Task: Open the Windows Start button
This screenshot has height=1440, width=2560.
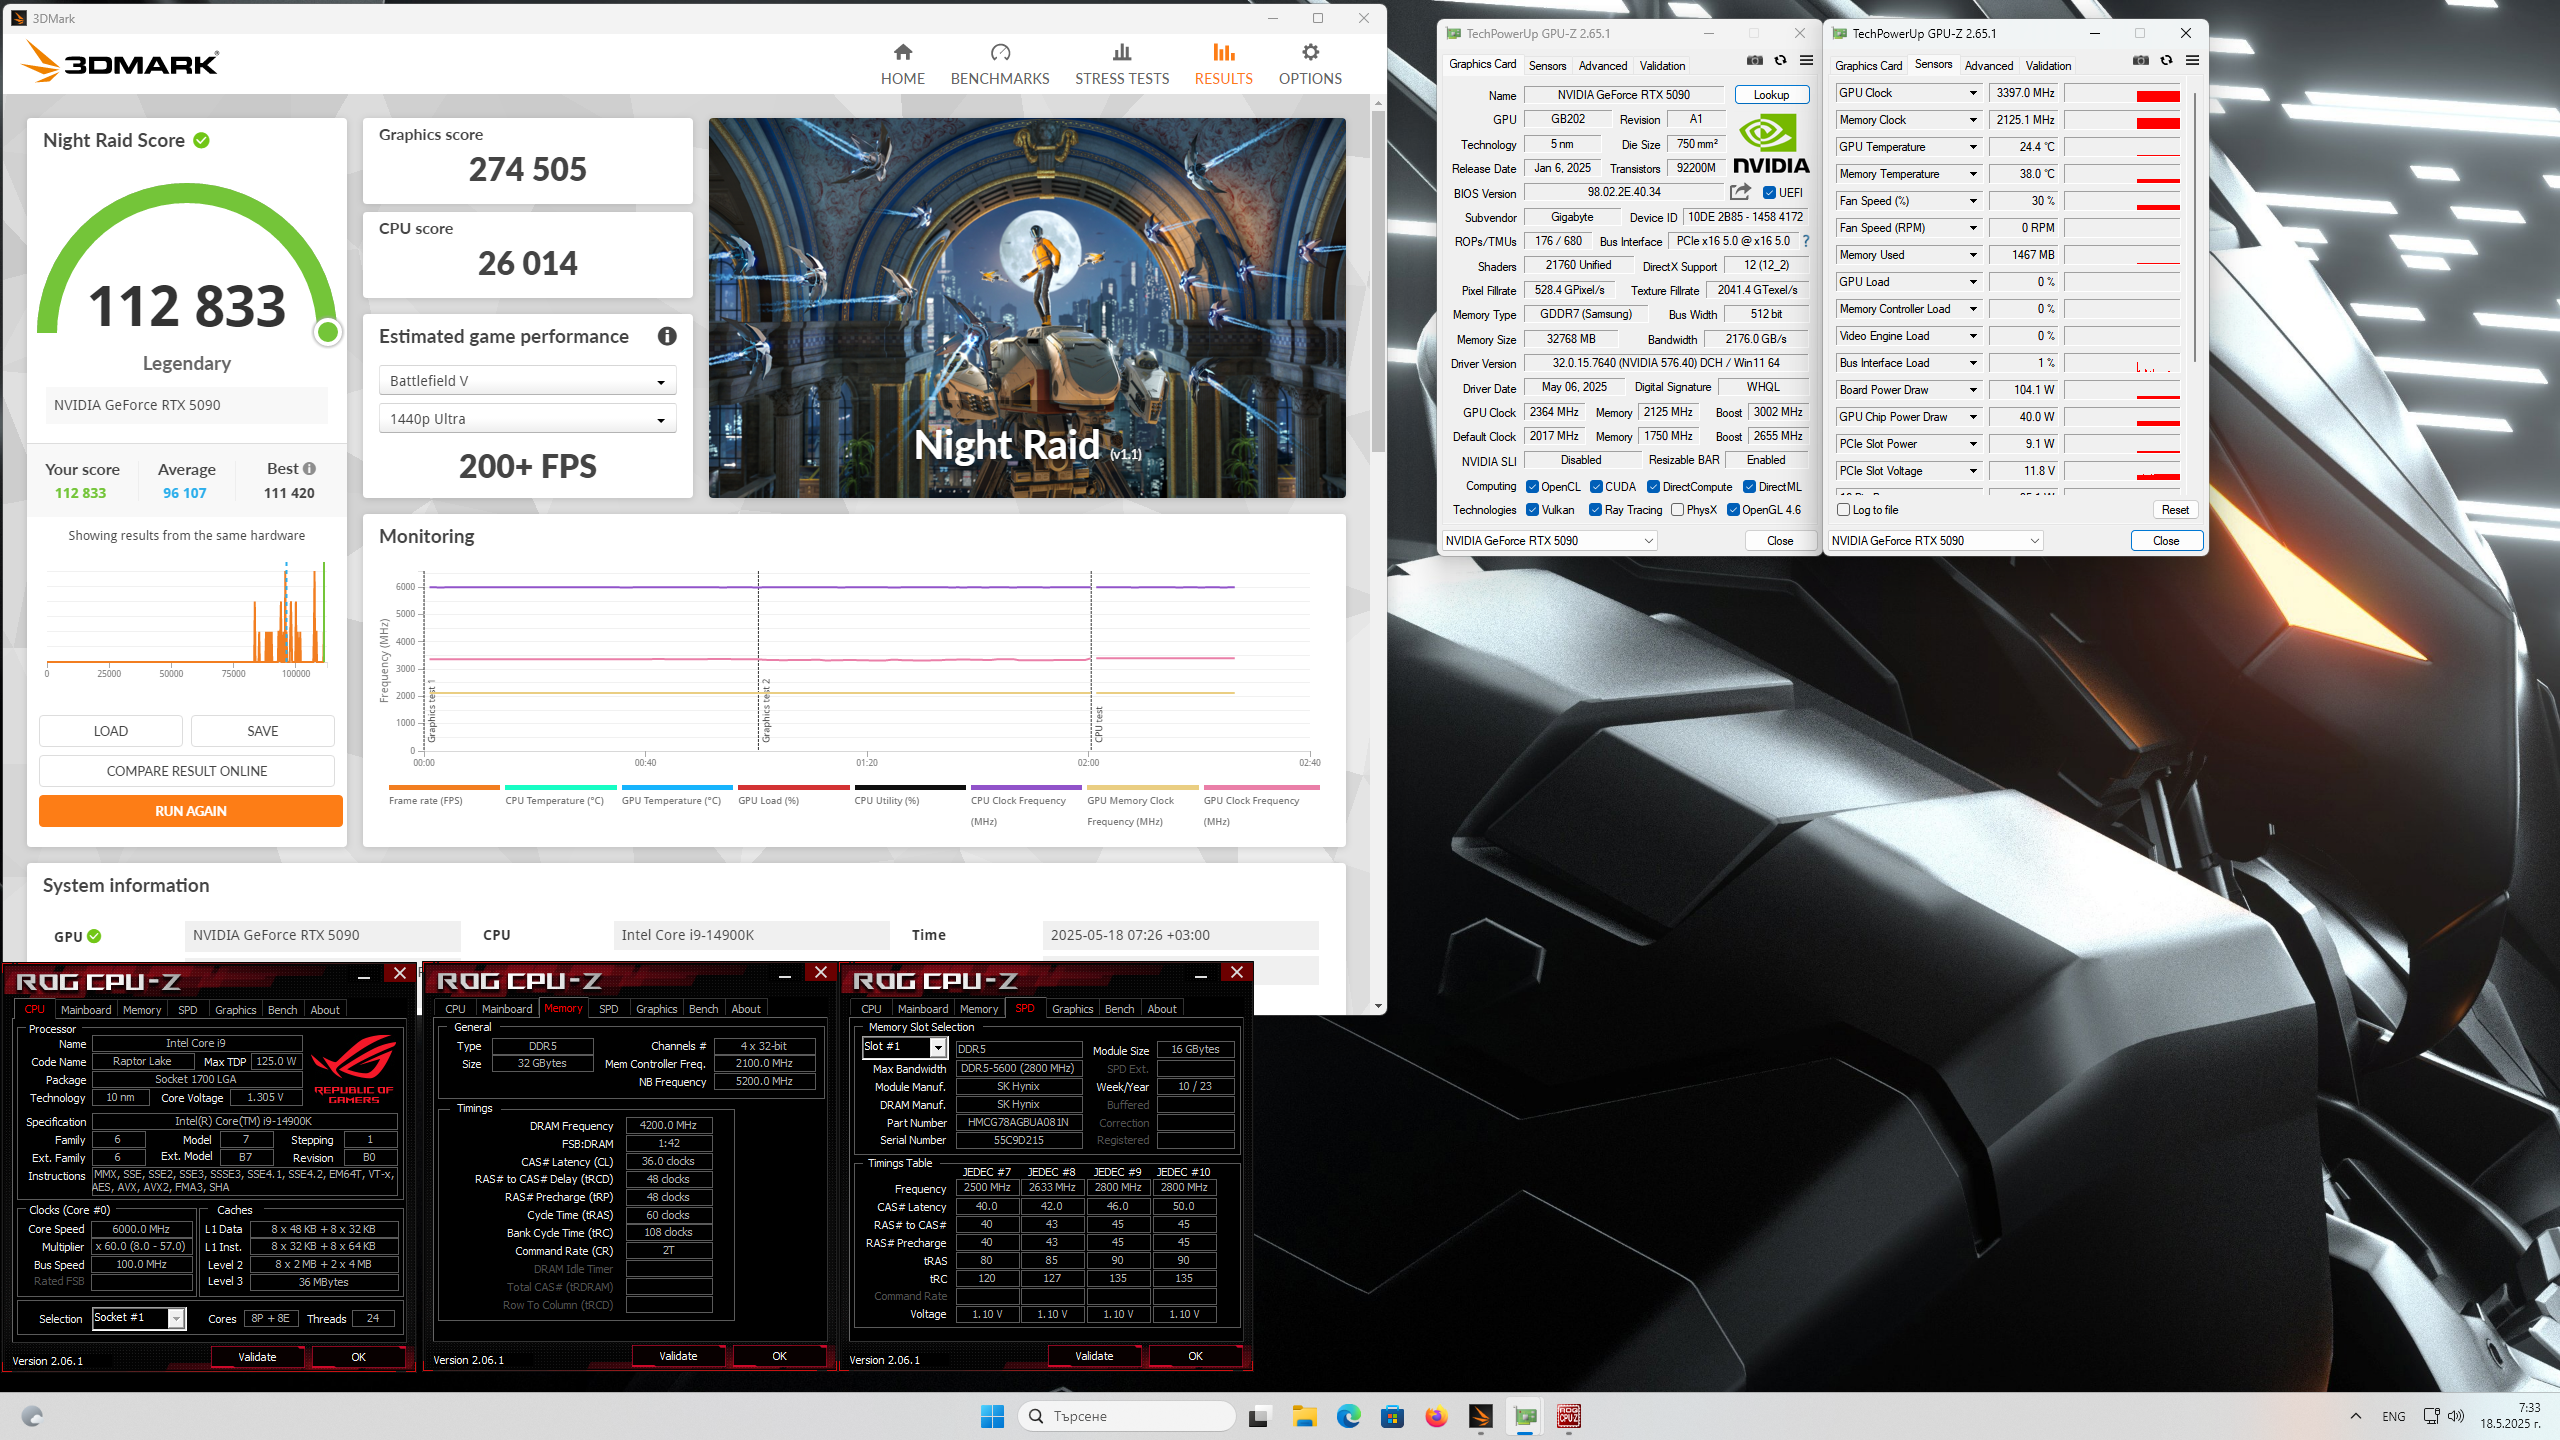Action: (x=992, y=1416)
